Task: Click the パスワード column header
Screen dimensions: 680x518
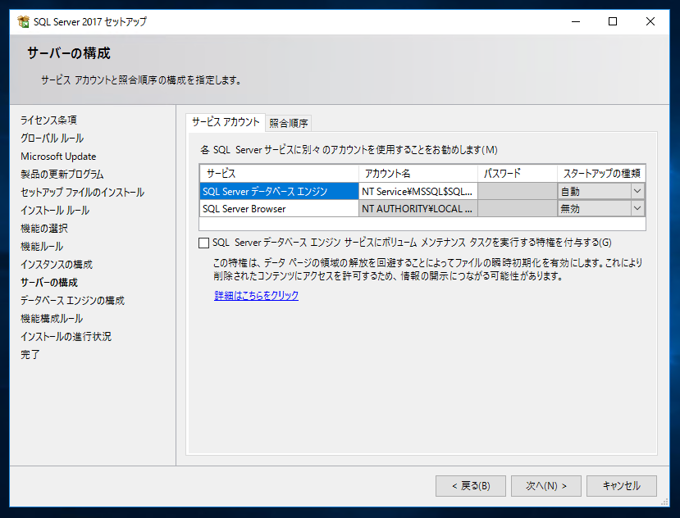Action: pos(517,174)
